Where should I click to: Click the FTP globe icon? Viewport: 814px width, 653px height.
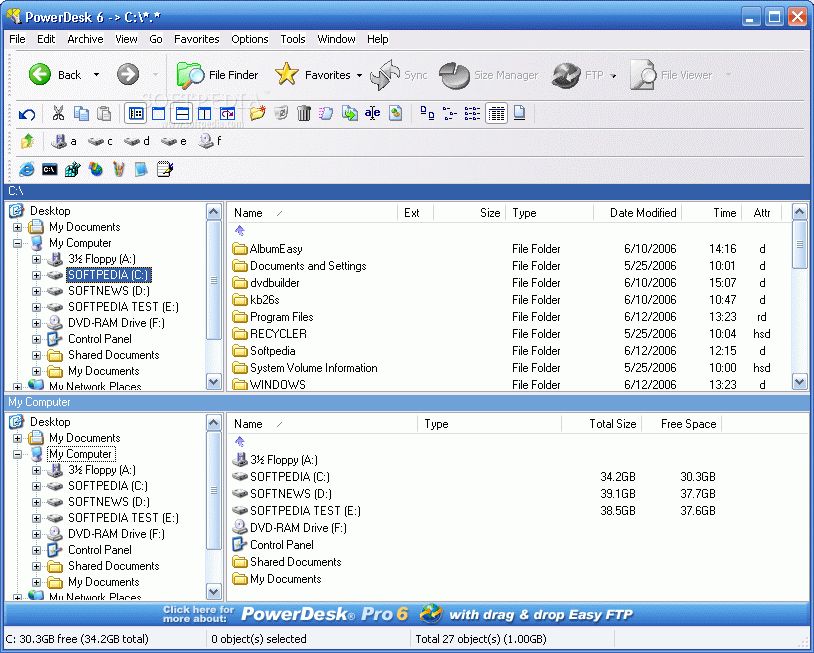566,75
